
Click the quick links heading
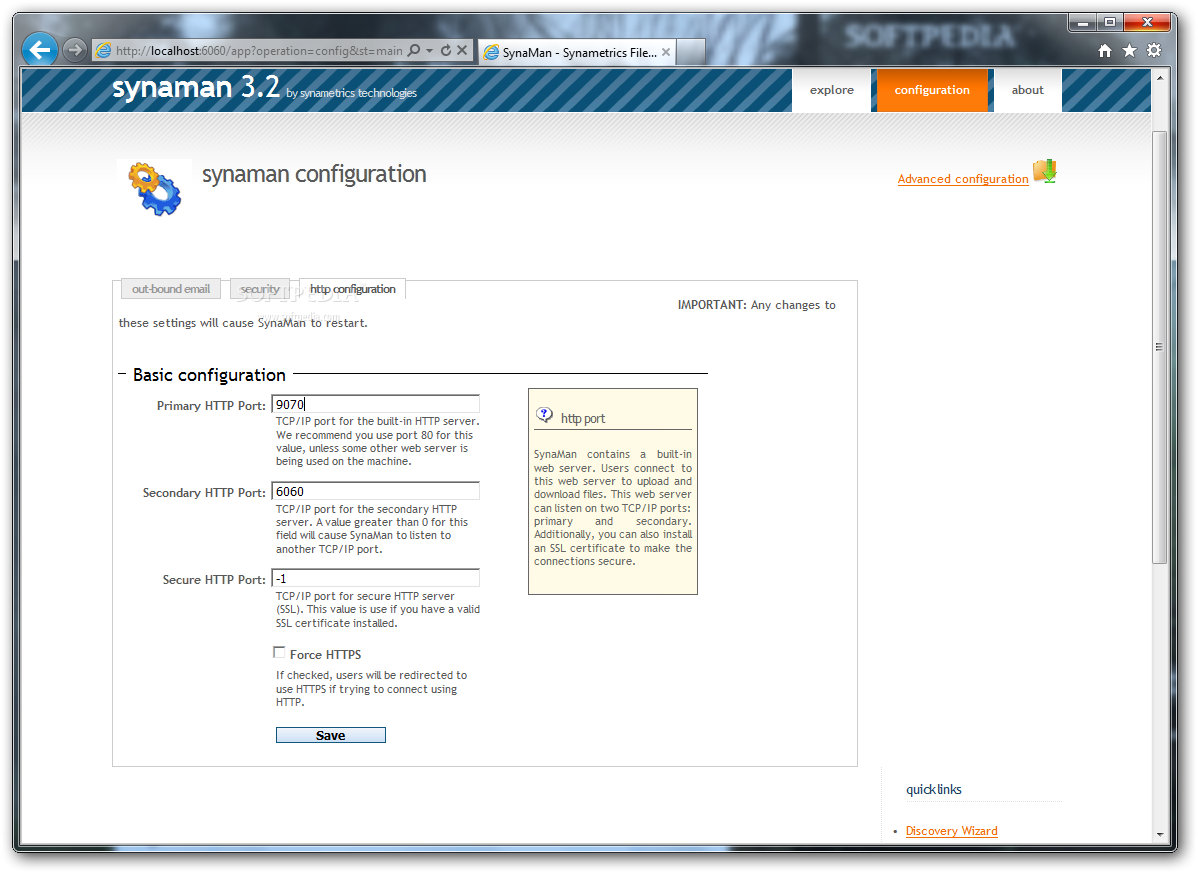click(x=934, y=790)
